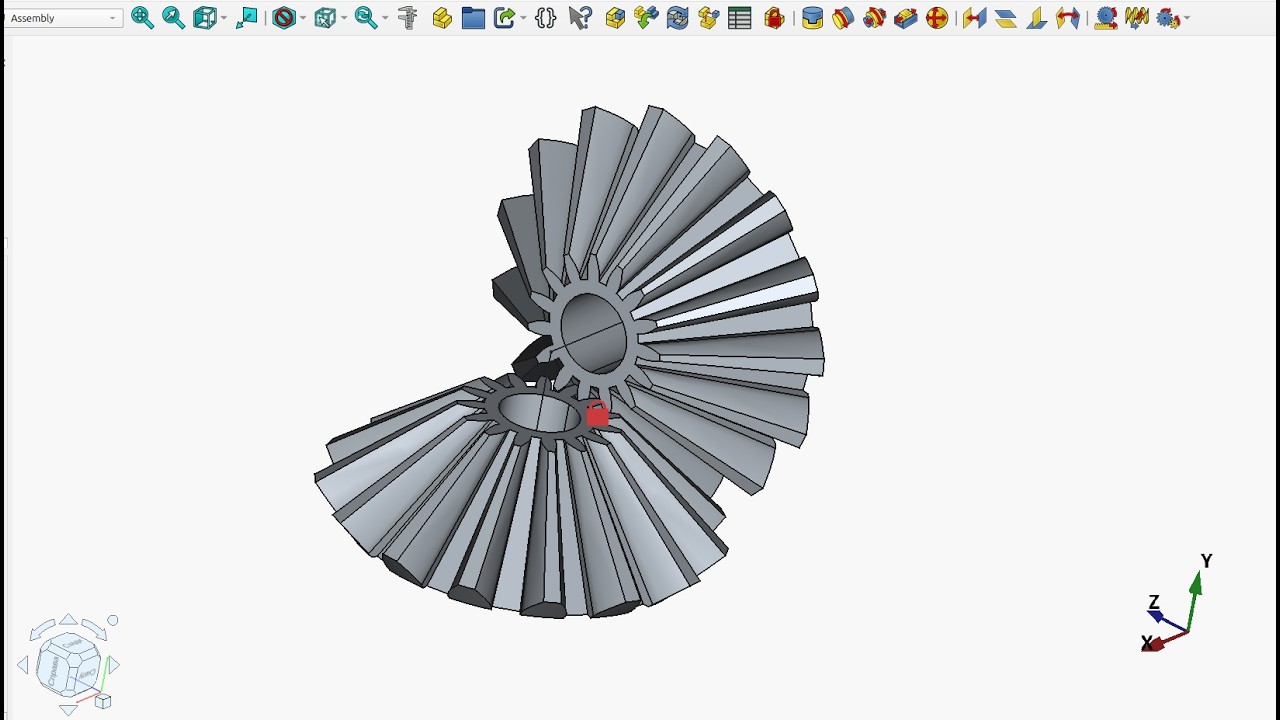The image size is (1280, 720).
Task: Click the small circle beside the navigation cube
Action: click(113, 621)
